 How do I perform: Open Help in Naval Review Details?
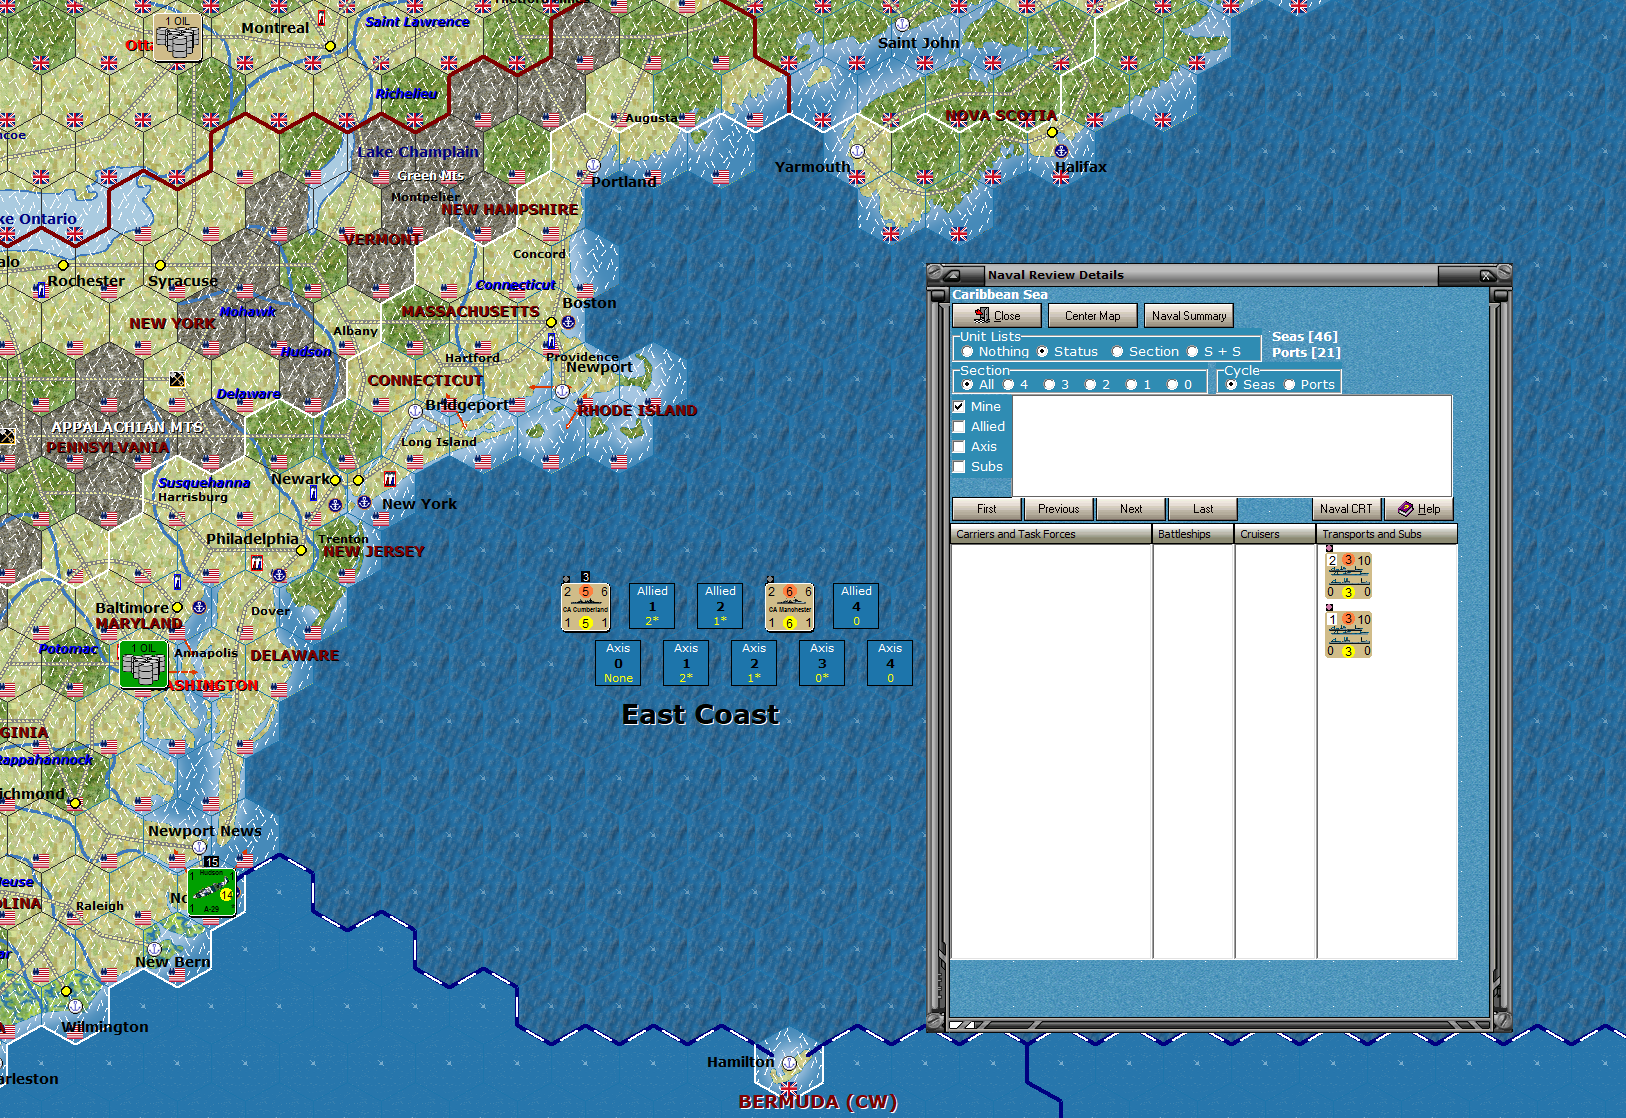[1419, 509]
